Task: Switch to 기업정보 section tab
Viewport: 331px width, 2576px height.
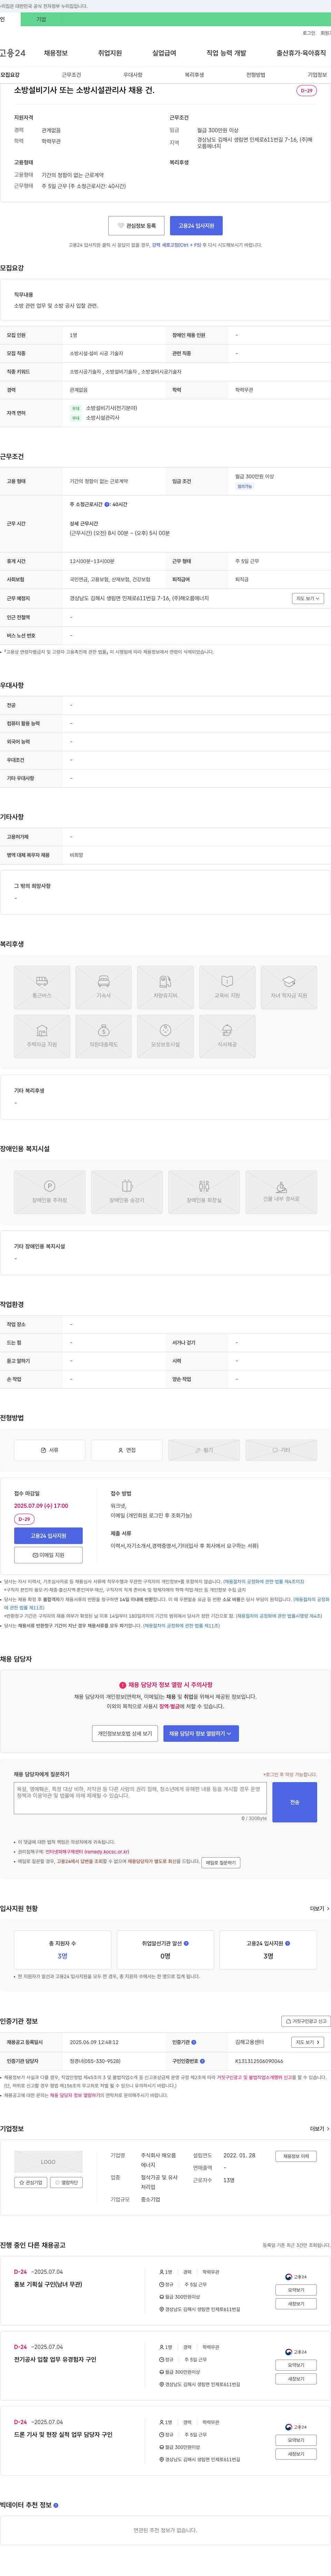Action: pyautogui.click(x=317, y=75)
